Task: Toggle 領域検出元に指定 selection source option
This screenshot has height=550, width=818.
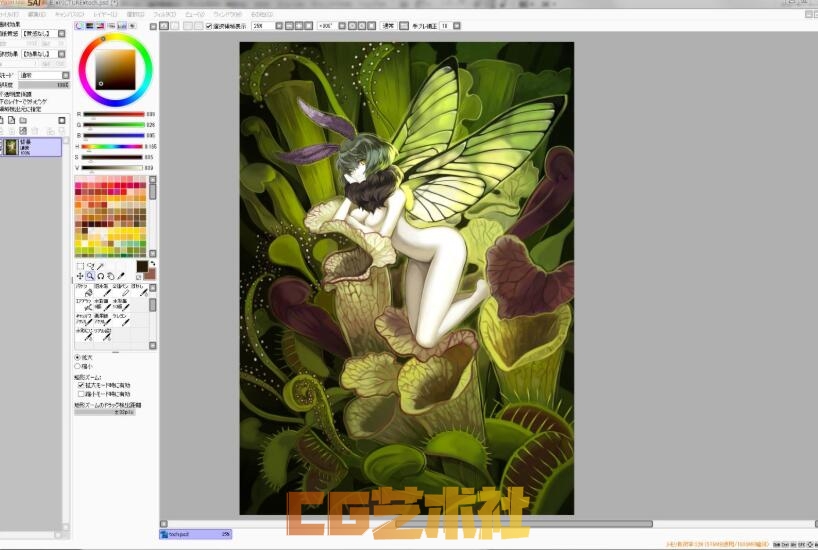Action: point(20,109)
